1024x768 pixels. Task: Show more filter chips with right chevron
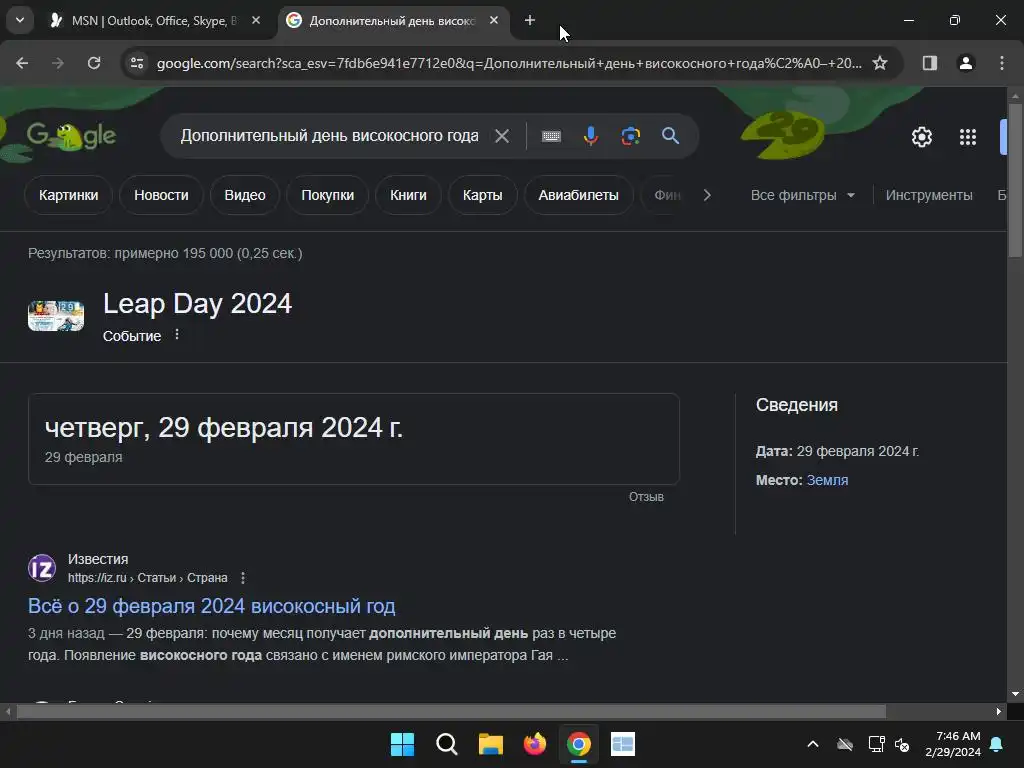coord(707,195)
